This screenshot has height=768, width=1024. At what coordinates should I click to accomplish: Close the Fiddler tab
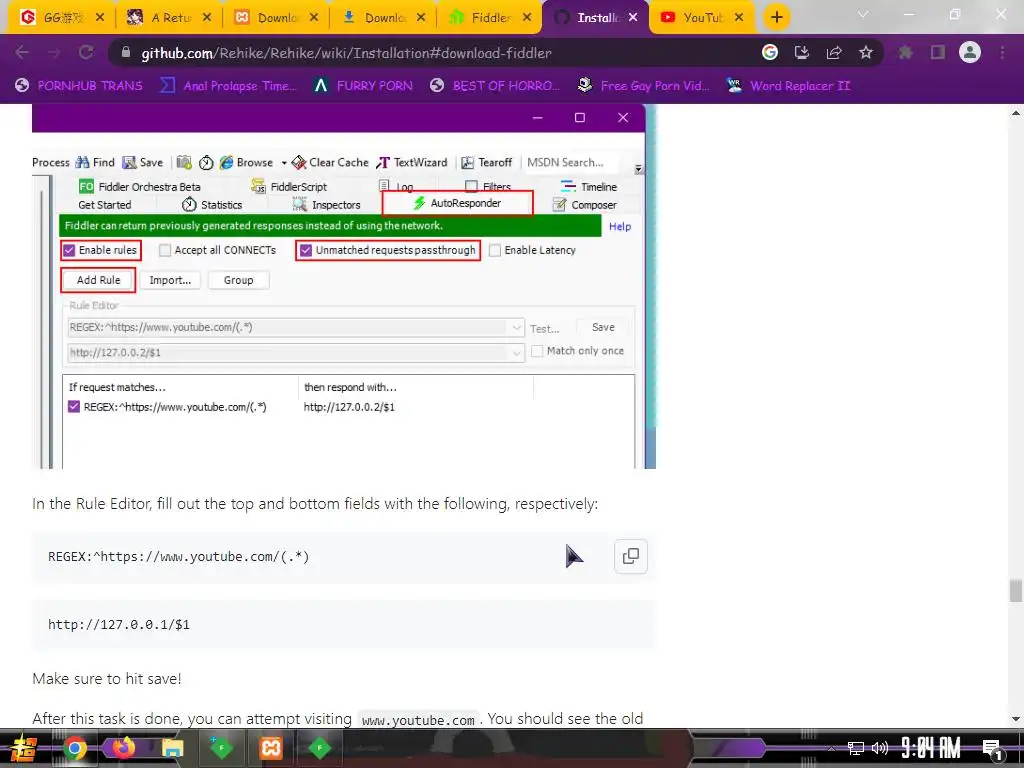coord(526,18)
